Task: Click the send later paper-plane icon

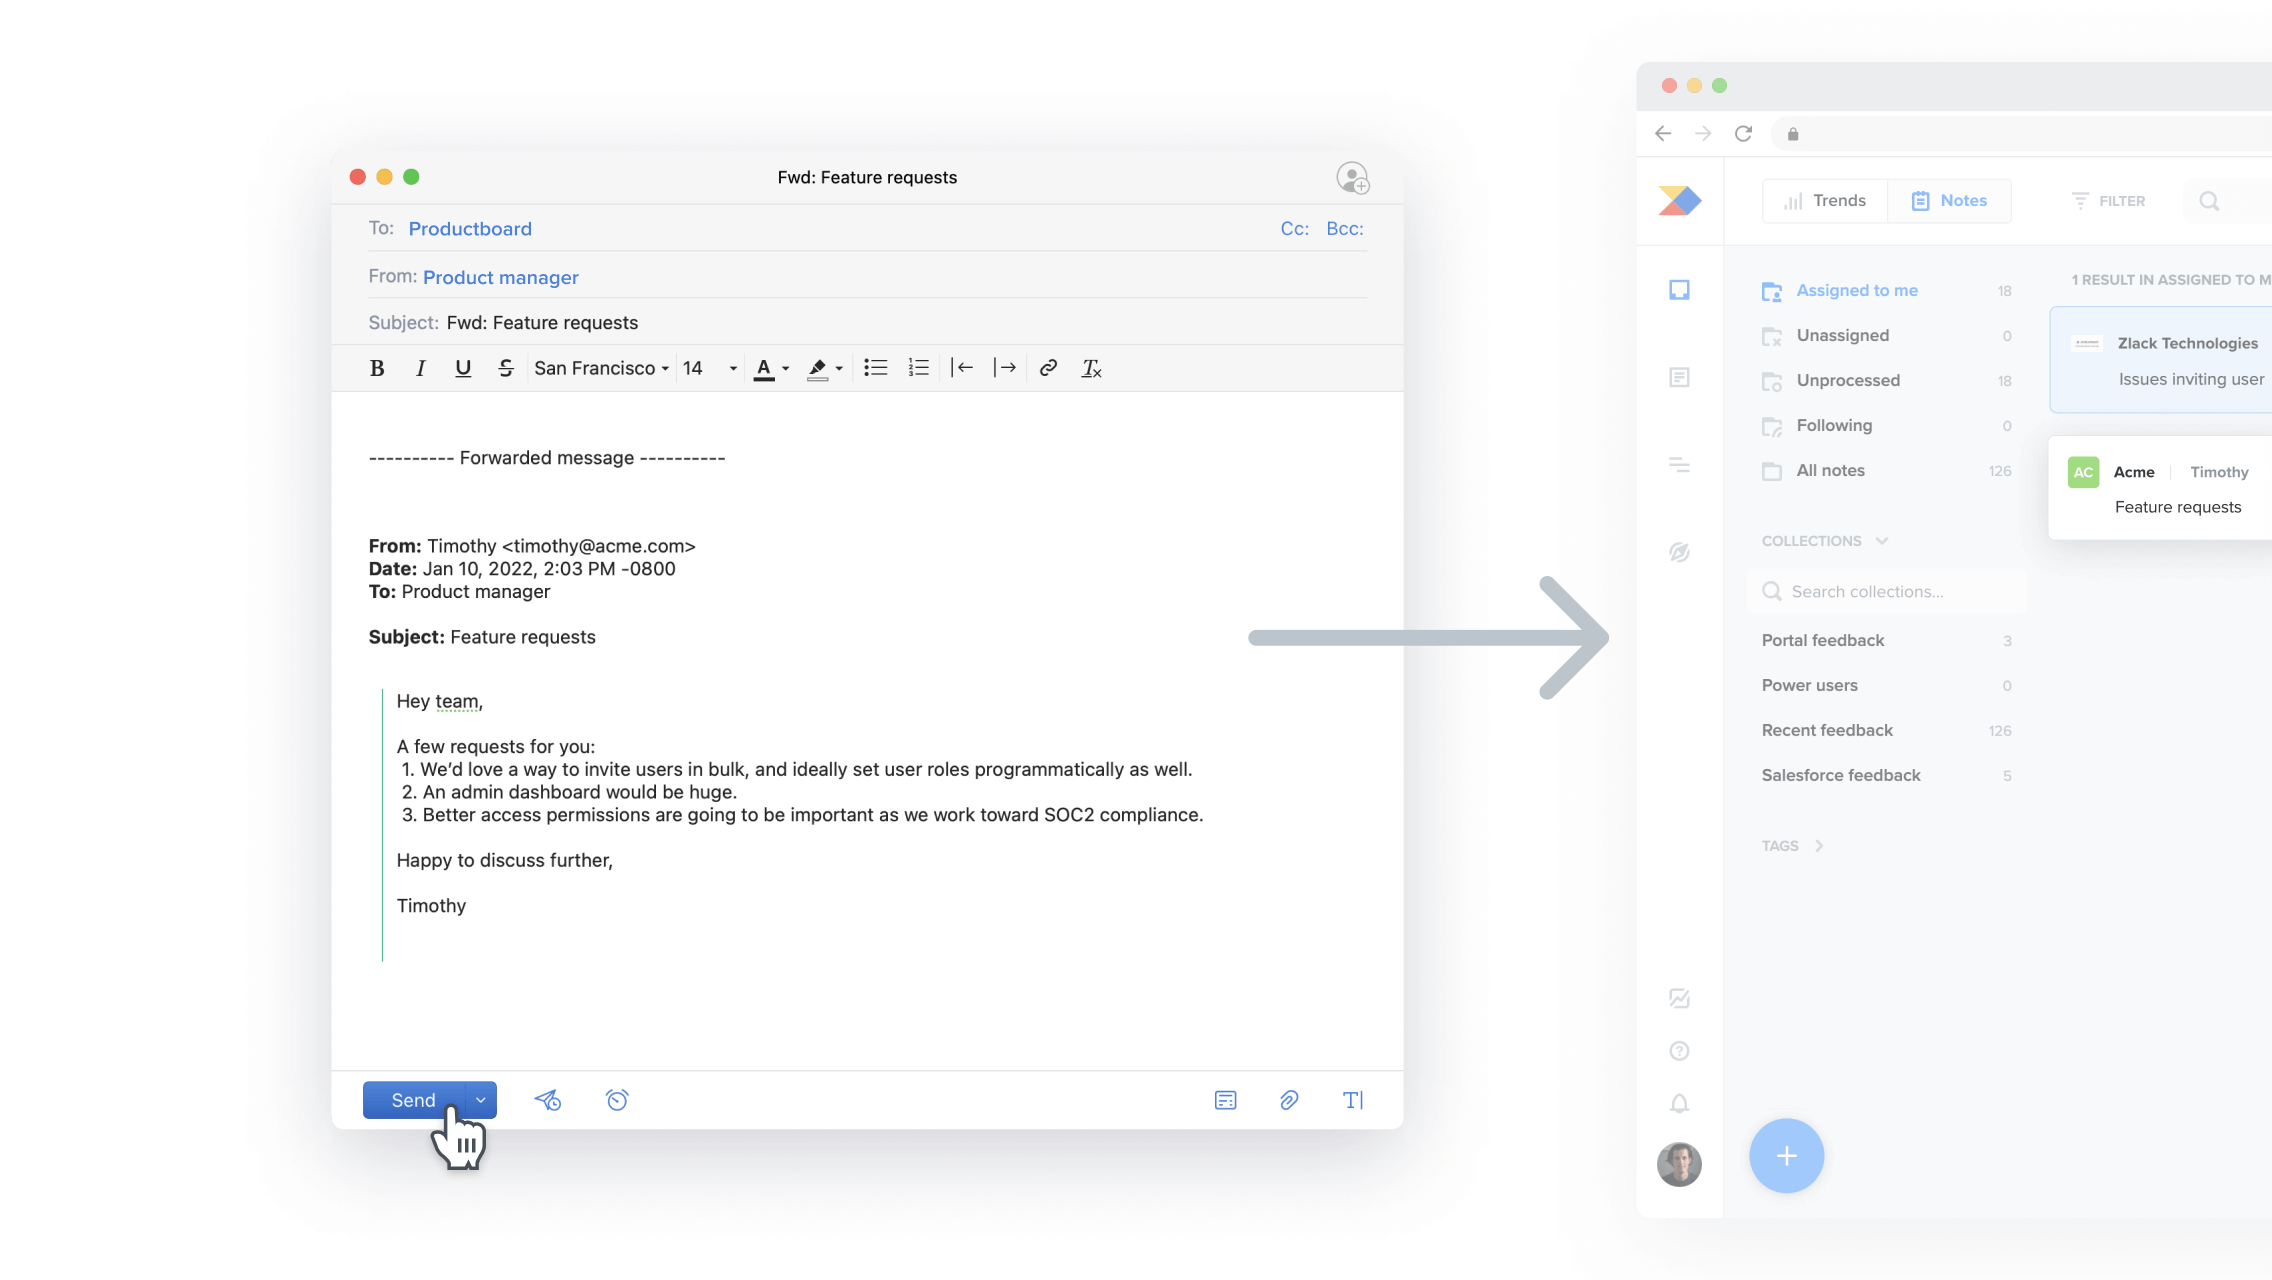Action: pos(548,1100)
